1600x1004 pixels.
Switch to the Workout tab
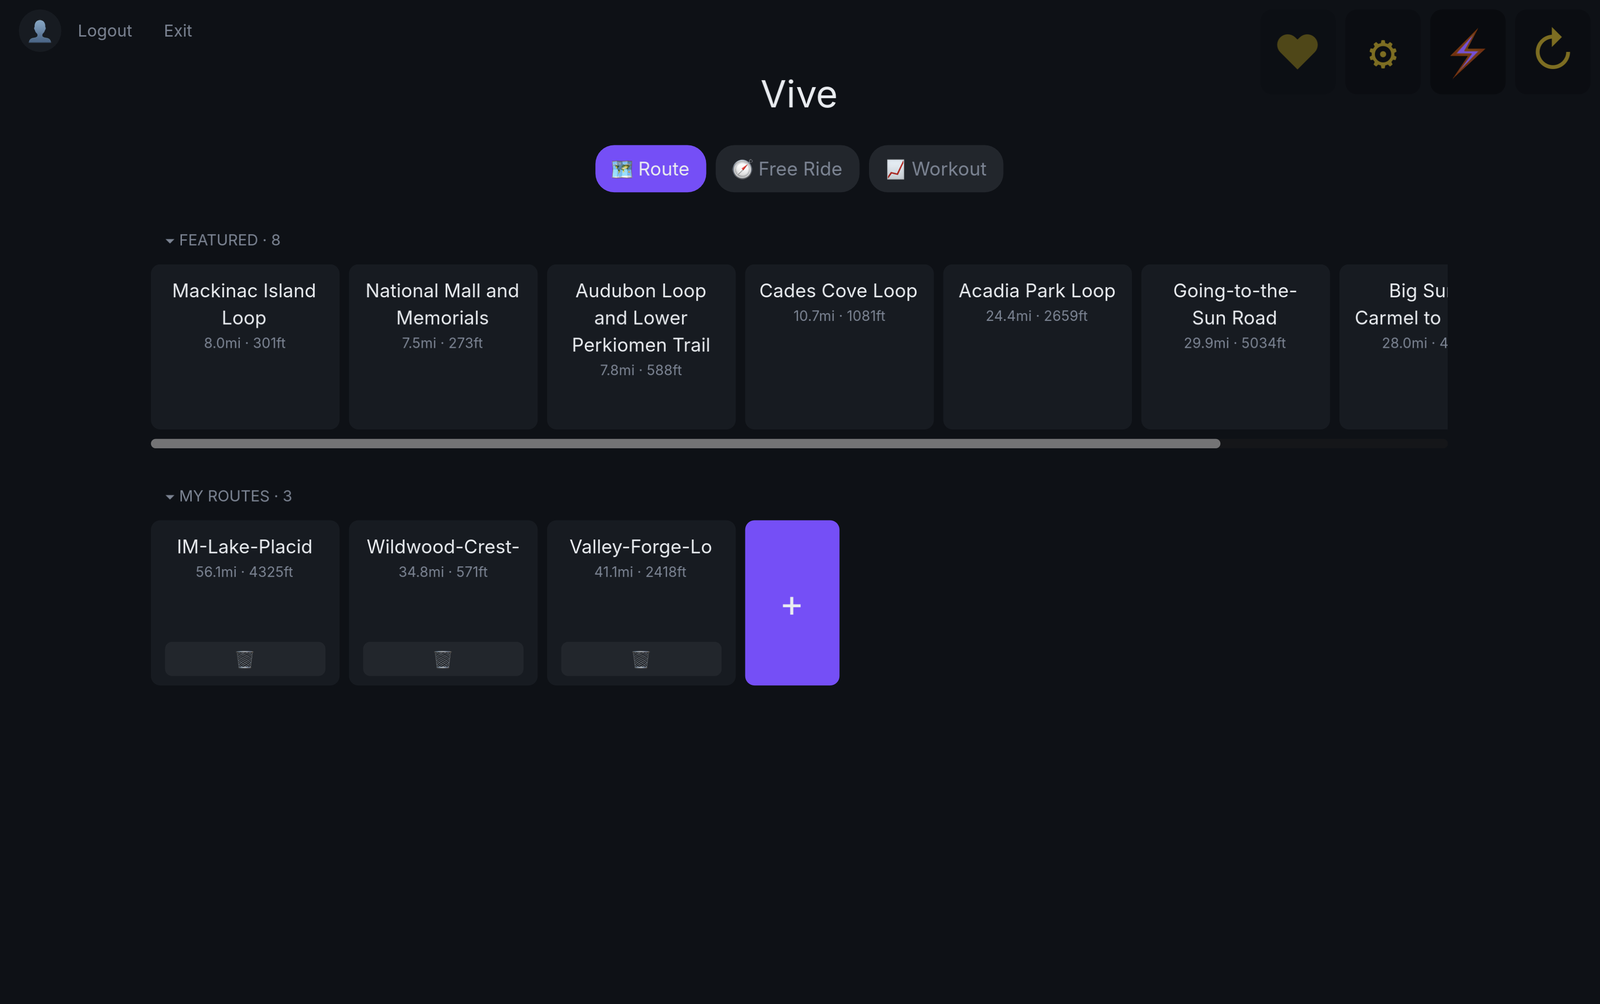pyautogui.click(x=936, y=169)
